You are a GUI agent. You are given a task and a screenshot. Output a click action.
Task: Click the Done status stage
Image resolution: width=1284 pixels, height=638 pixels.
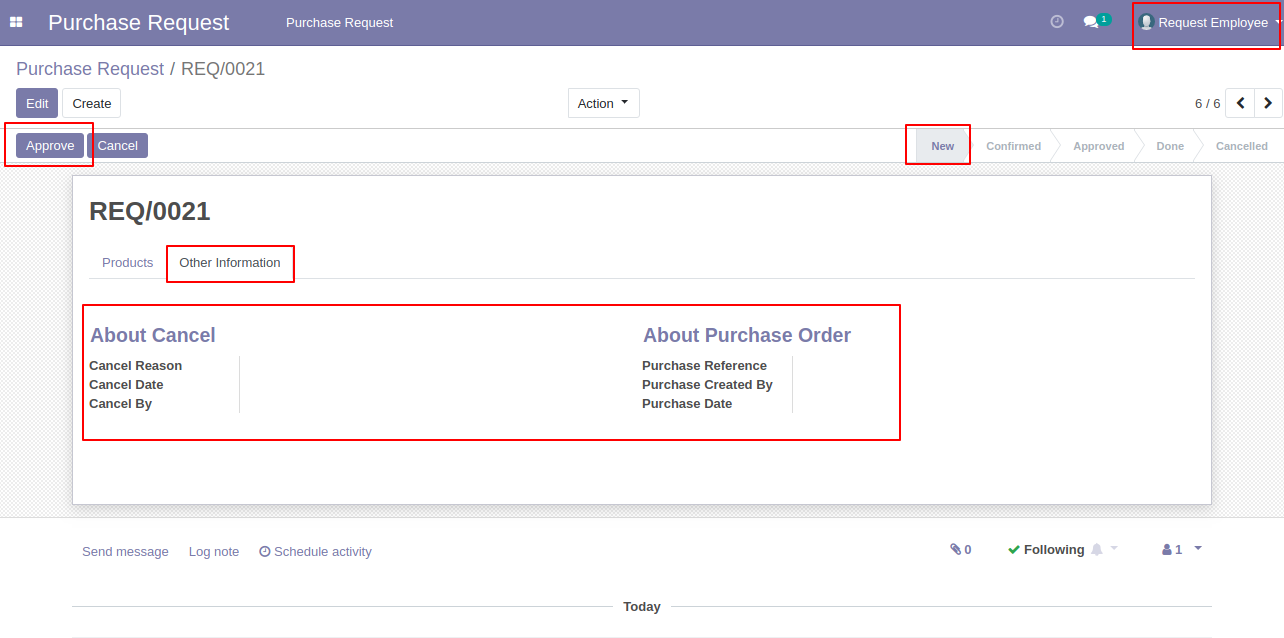click(x=1170, y=146)
